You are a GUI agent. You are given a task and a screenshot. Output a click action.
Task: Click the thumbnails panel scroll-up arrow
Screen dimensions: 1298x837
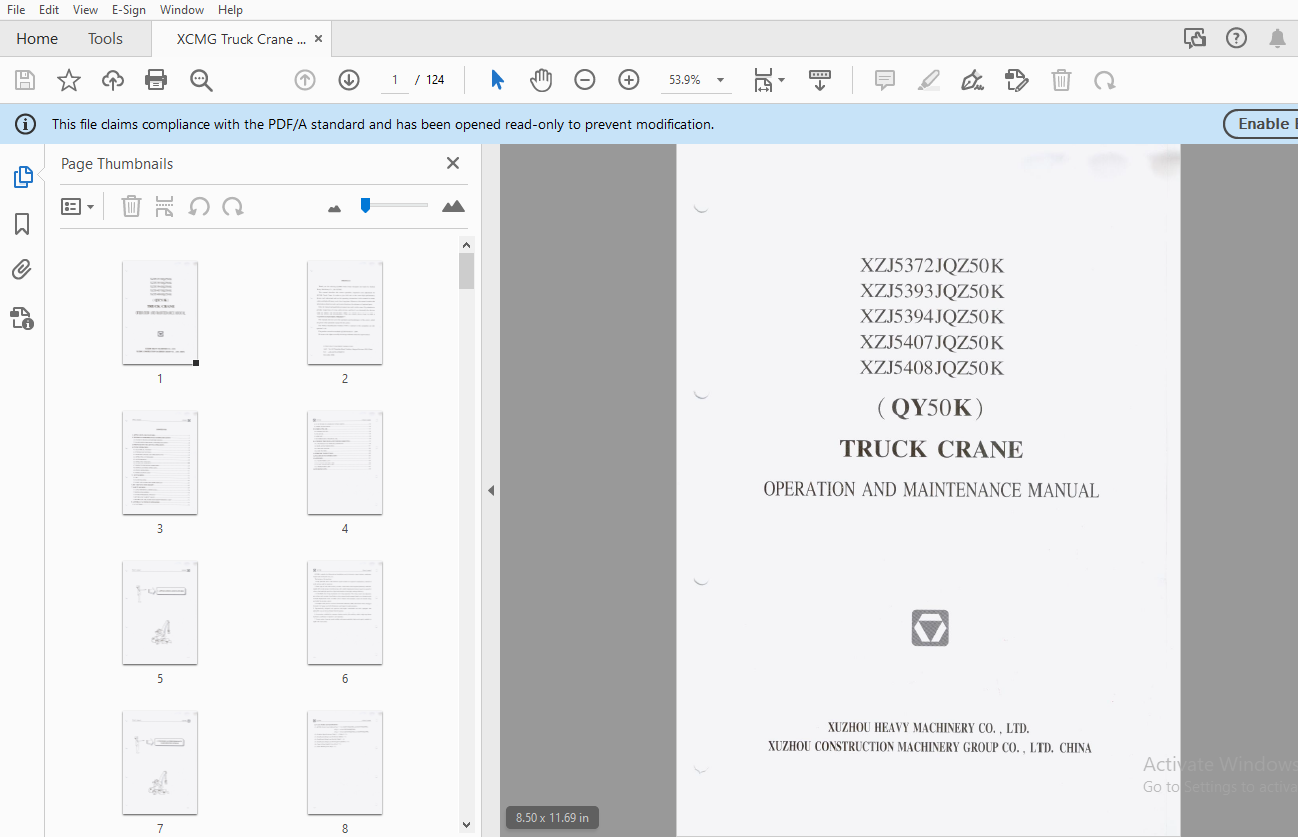[x=466, y=244]
